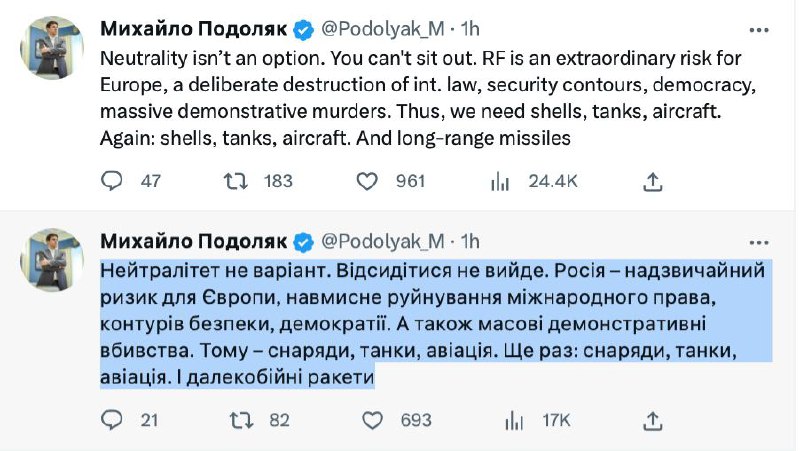Viewport: 800px width, 451px height.
Task: Open the 1h timestamp of the Ukrainian tweet
Action: (x=470, y=241)
